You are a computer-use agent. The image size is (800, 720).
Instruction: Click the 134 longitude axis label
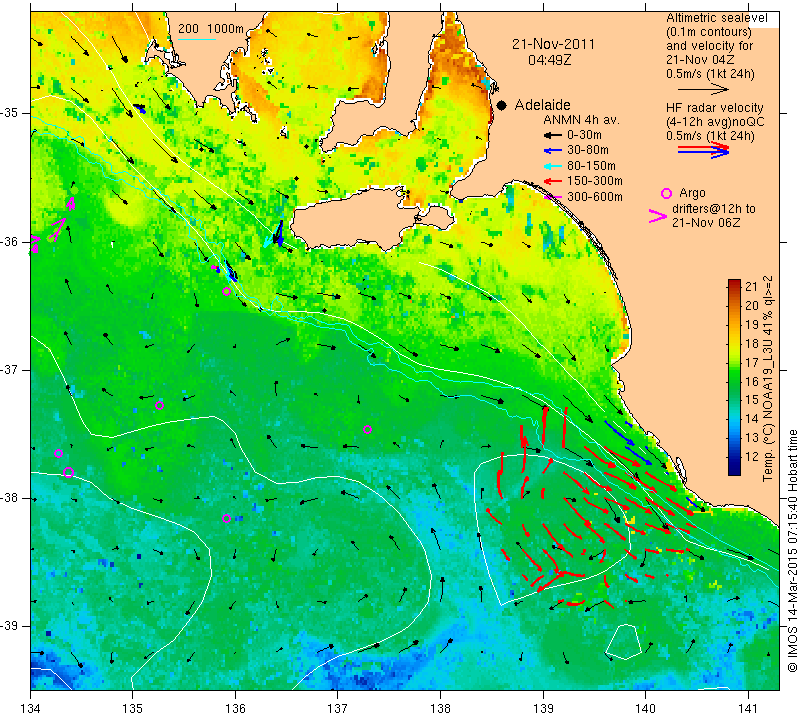pos(31,709)
